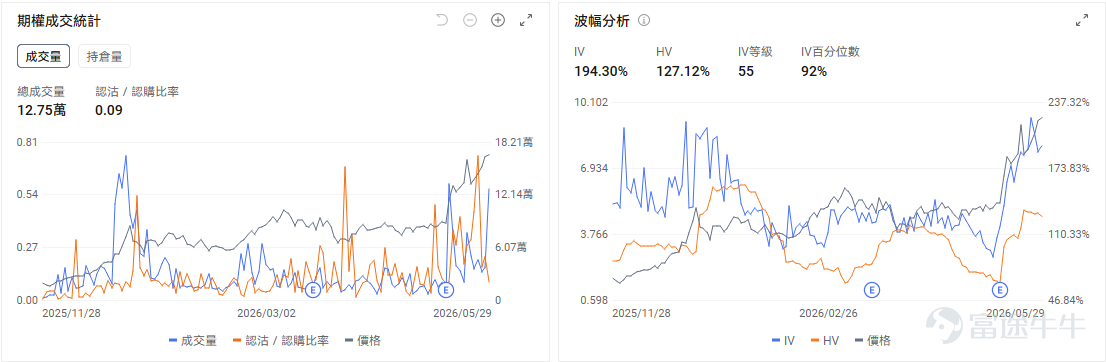The image size is (1106, 362).
Task: Click the 總成交量 value 12.75萬
Action: [42, 109]
